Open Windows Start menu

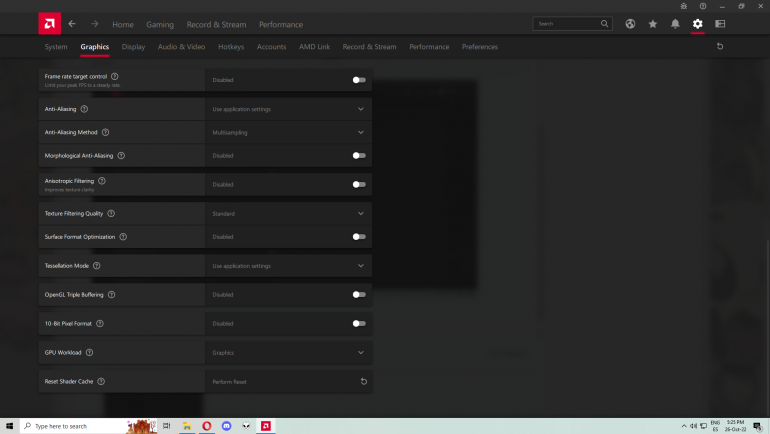pyautogui.click(x=9, y=426)
